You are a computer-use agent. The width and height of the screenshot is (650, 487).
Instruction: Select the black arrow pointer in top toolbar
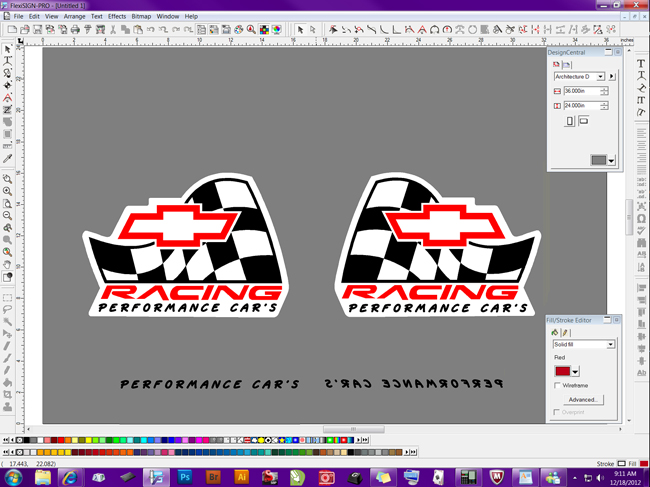pyautogui.click(x=301, y=29)
